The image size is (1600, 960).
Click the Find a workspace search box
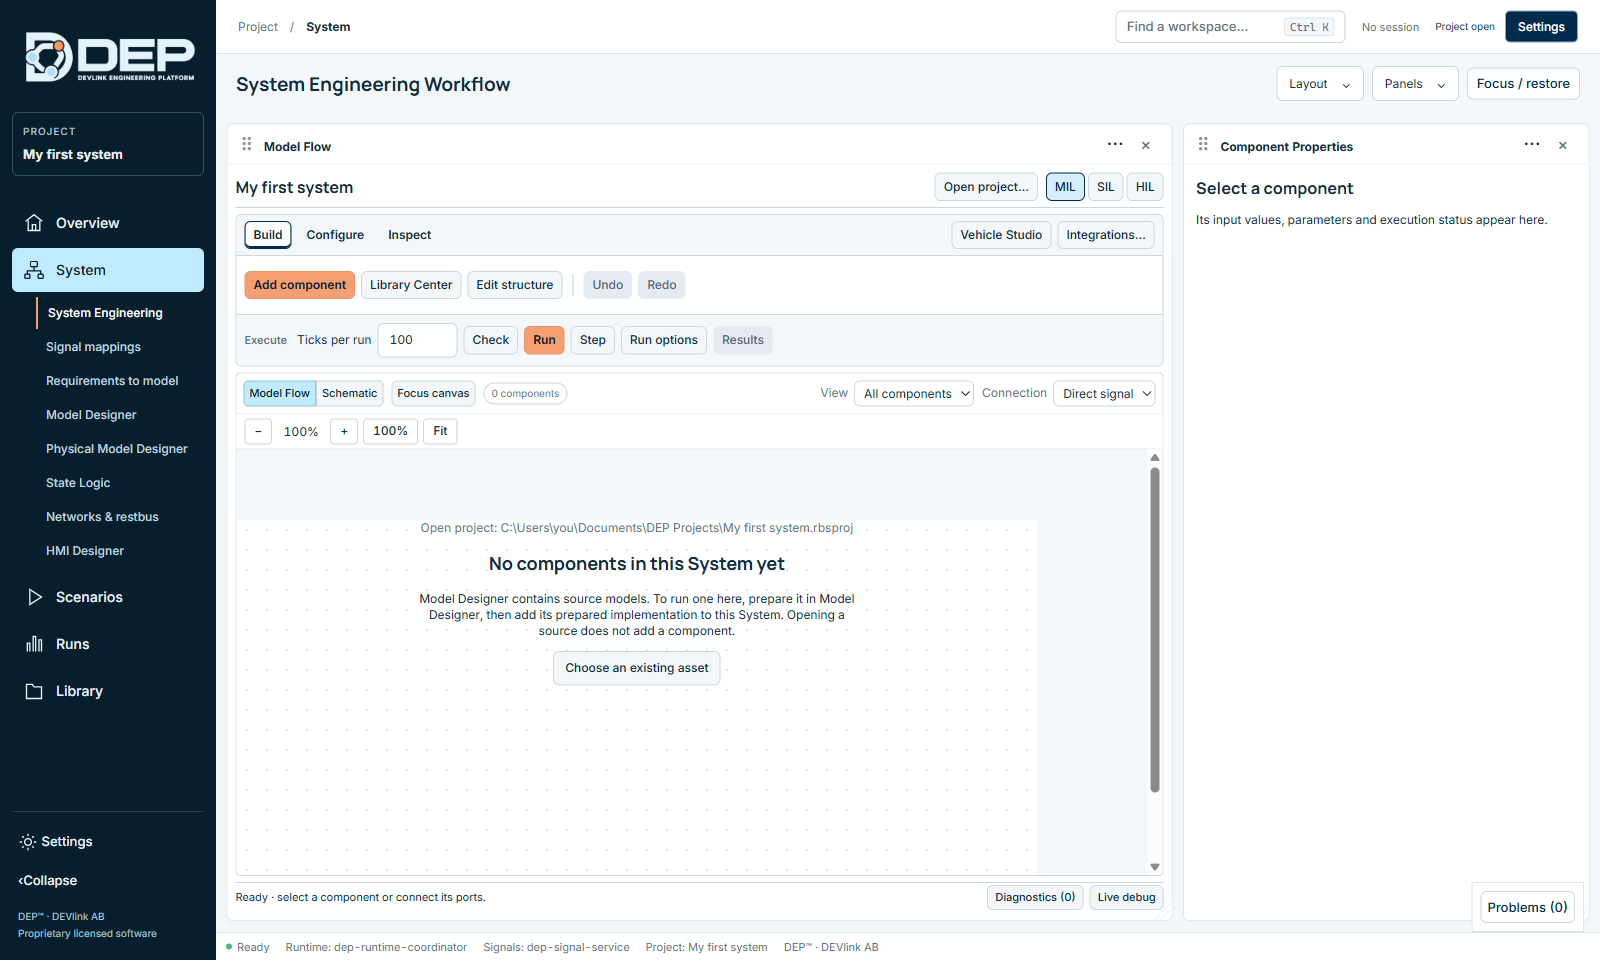point(1230,27)
